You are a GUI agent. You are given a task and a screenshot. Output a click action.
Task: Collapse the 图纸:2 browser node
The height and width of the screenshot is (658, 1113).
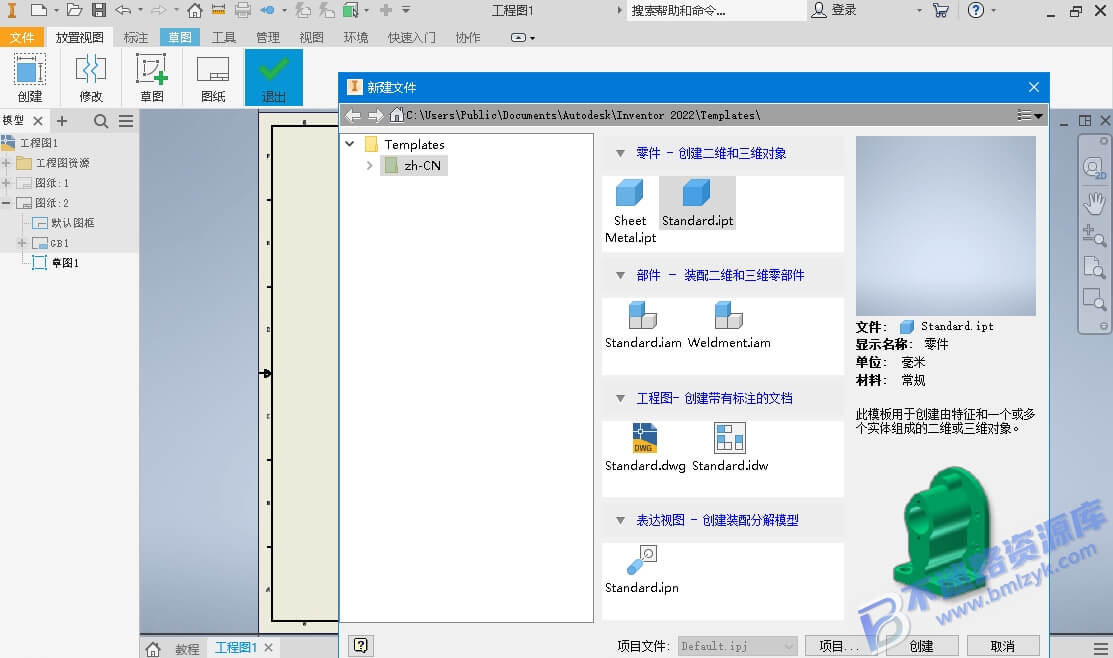pos(6,202)
